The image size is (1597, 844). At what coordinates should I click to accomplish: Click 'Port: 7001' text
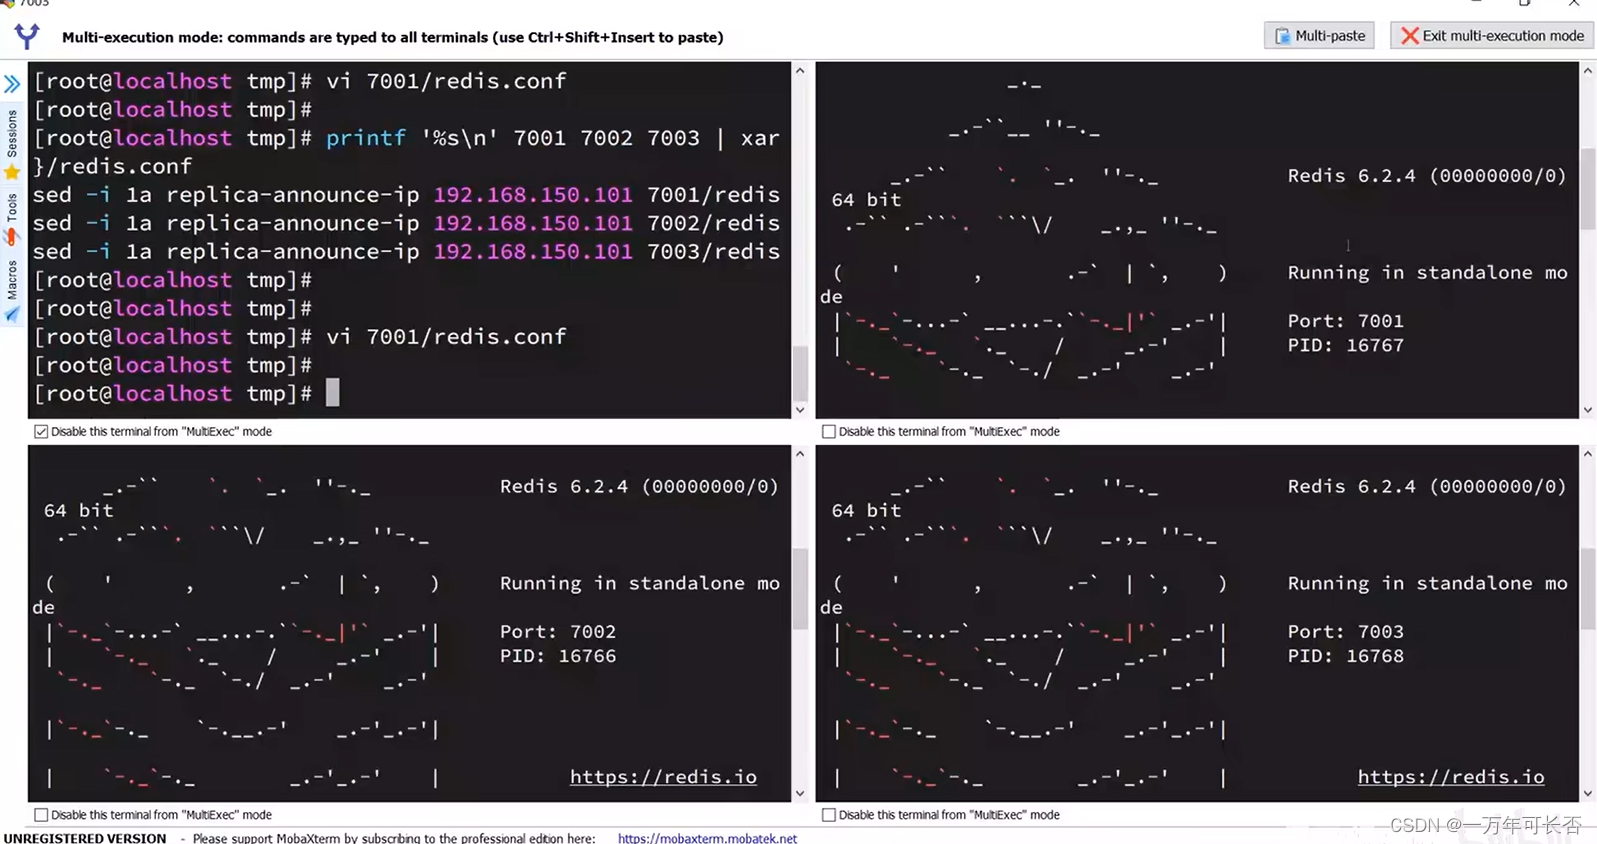[x=1345, y=321]
